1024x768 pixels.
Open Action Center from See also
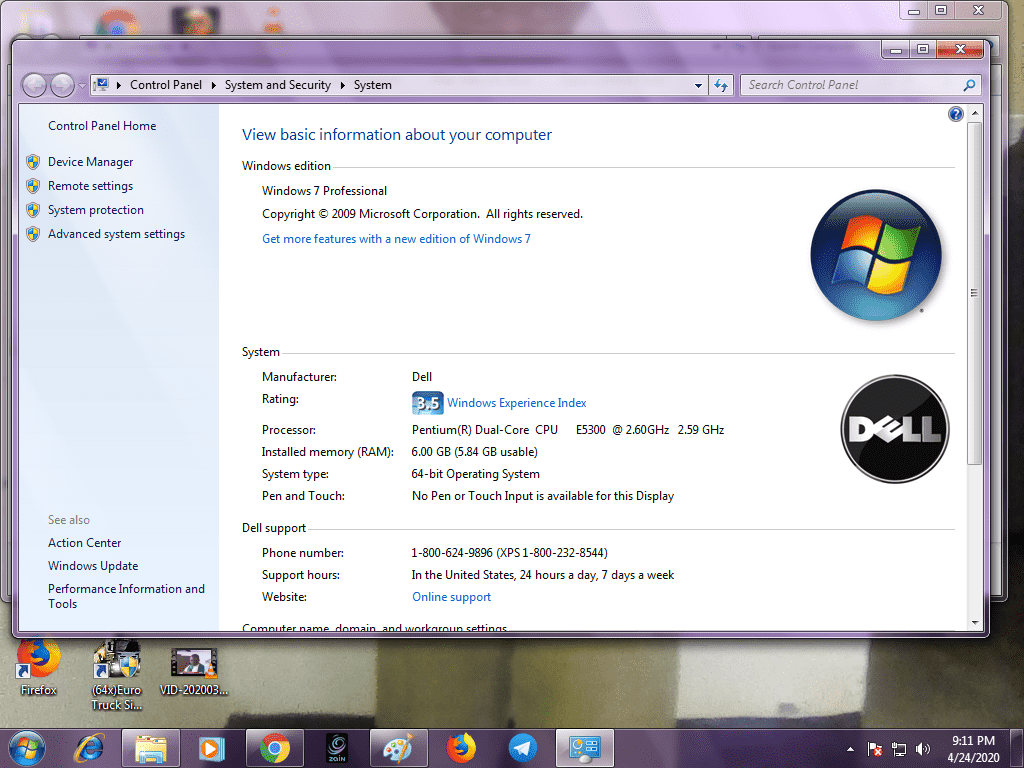84,543
